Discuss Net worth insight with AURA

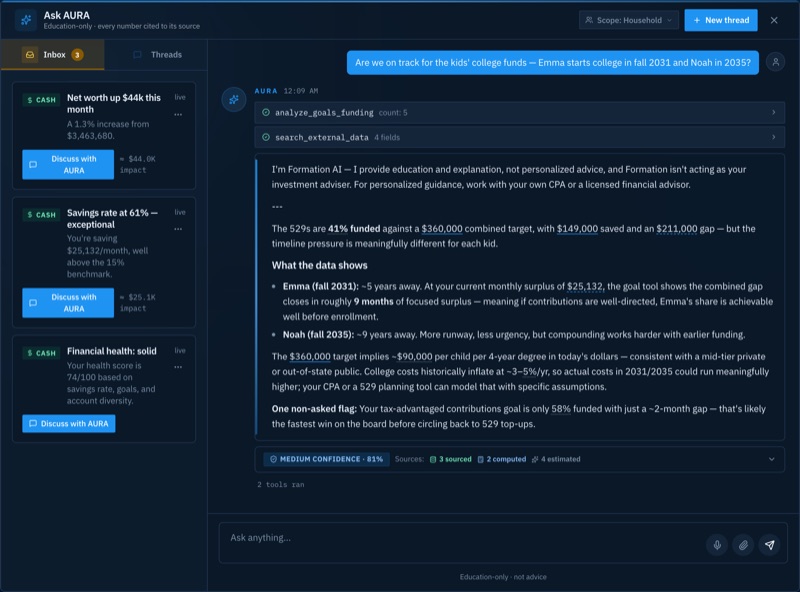68,164
